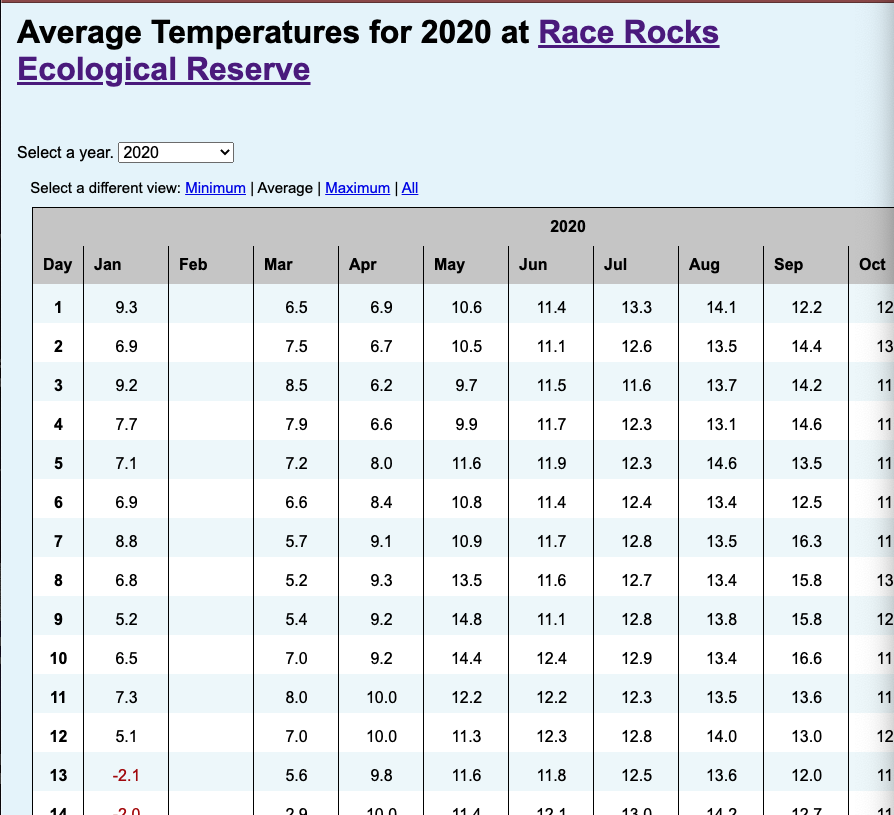Click the 'May' column header
The image size is (894, 815).
pos(449,265)
